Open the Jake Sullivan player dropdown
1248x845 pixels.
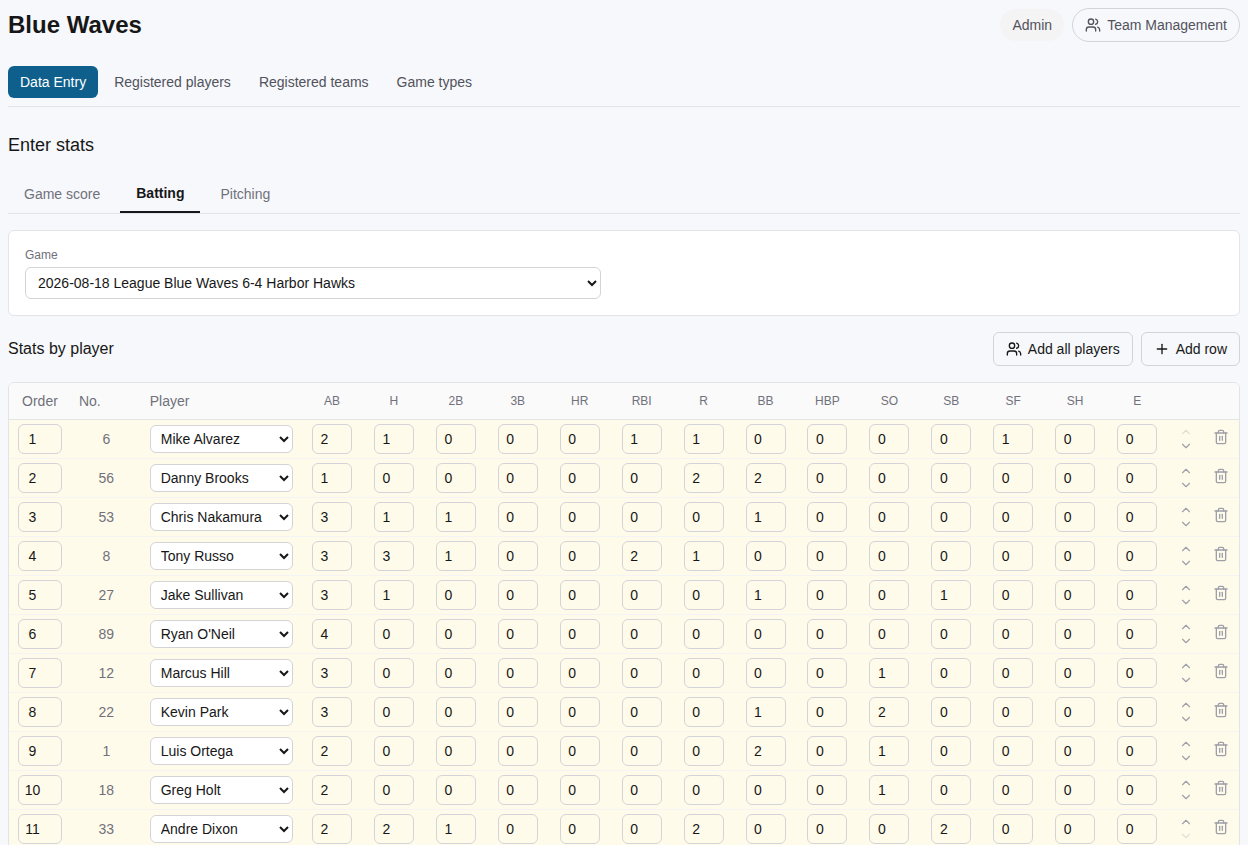pos(222,595)
